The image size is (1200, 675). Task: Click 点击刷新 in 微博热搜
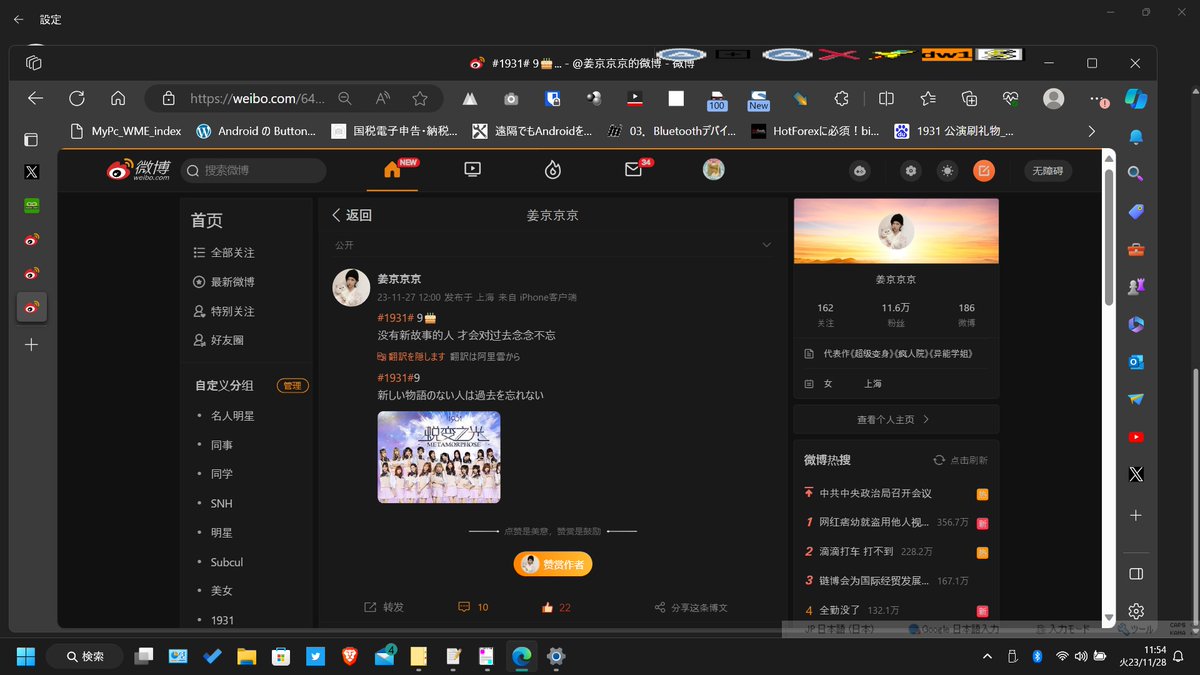tap(960, 460)
